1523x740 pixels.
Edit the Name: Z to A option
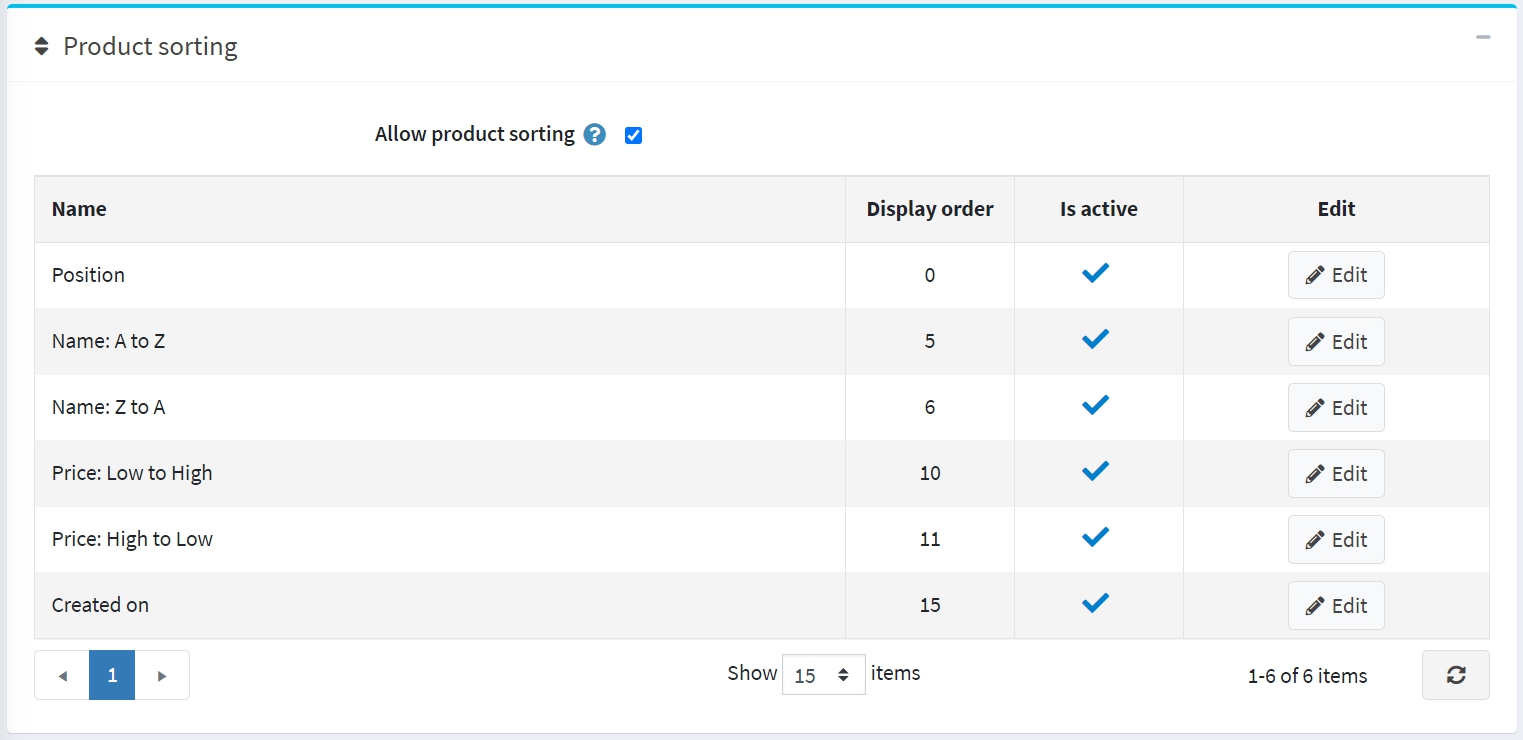[x=1335, y=407]
